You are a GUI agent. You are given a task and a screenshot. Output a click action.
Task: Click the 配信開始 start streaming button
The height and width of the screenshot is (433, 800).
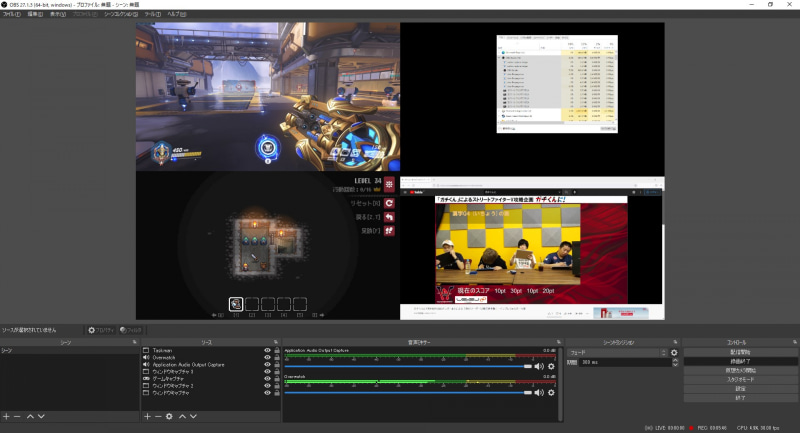point(740,352)
